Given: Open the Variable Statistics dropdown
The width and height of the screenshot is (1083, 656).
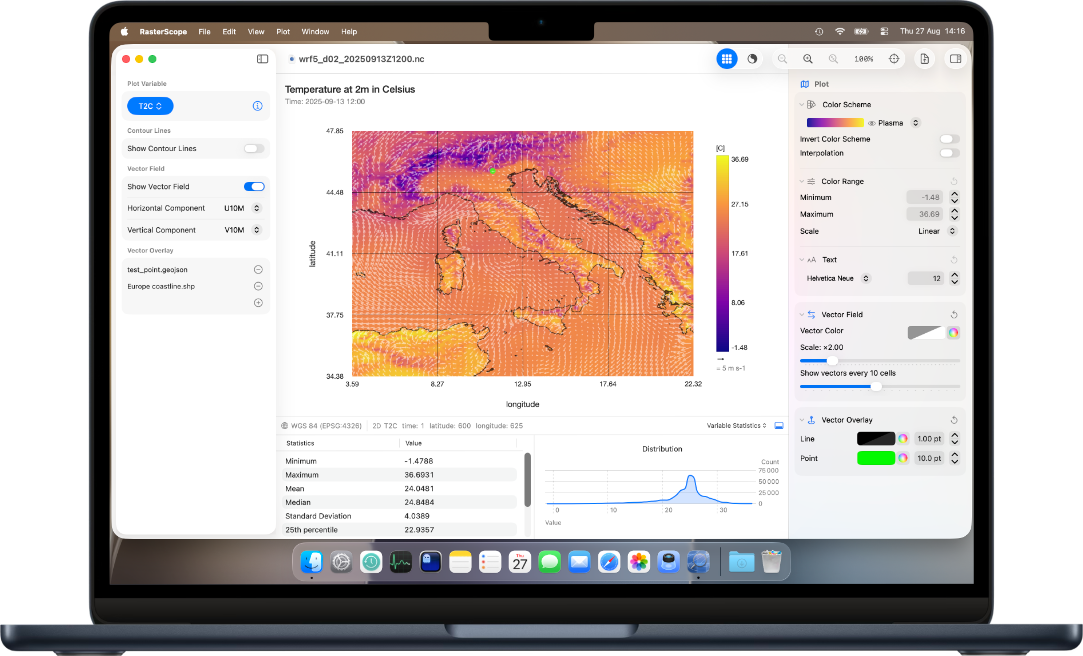Looking at the screenshot, I should [x=736, y=426].
